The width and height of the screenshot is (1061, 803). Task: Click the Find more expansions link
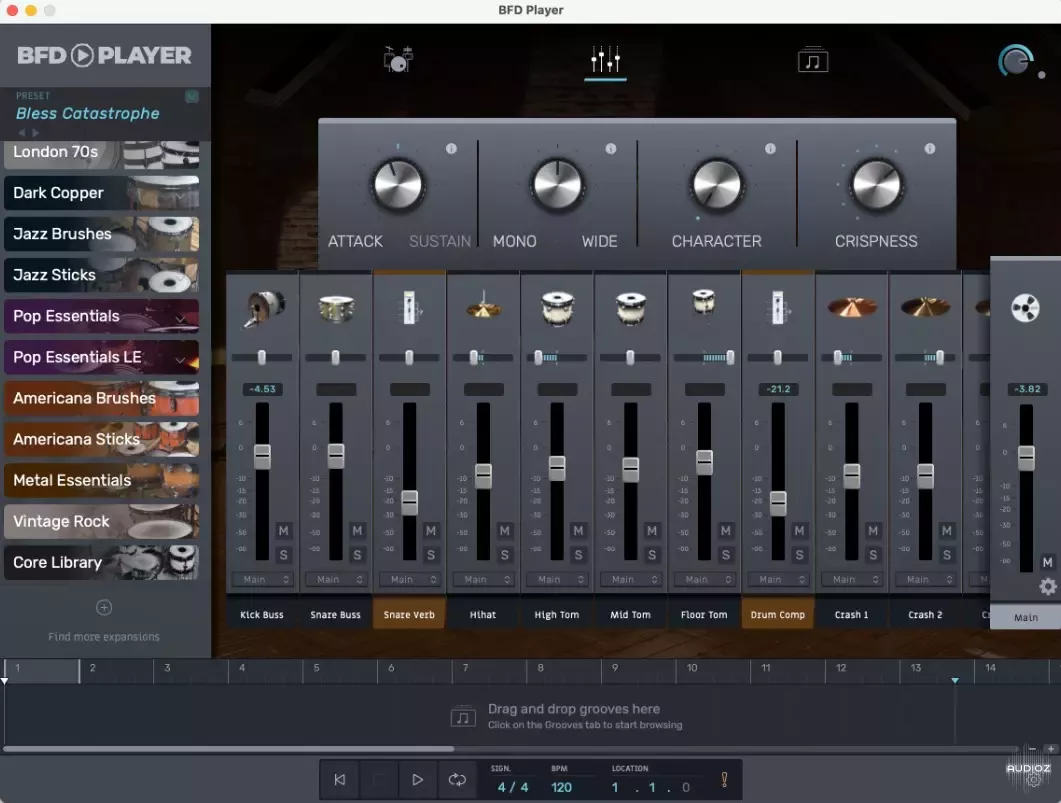pyautogui.click(x=103, y=636)
